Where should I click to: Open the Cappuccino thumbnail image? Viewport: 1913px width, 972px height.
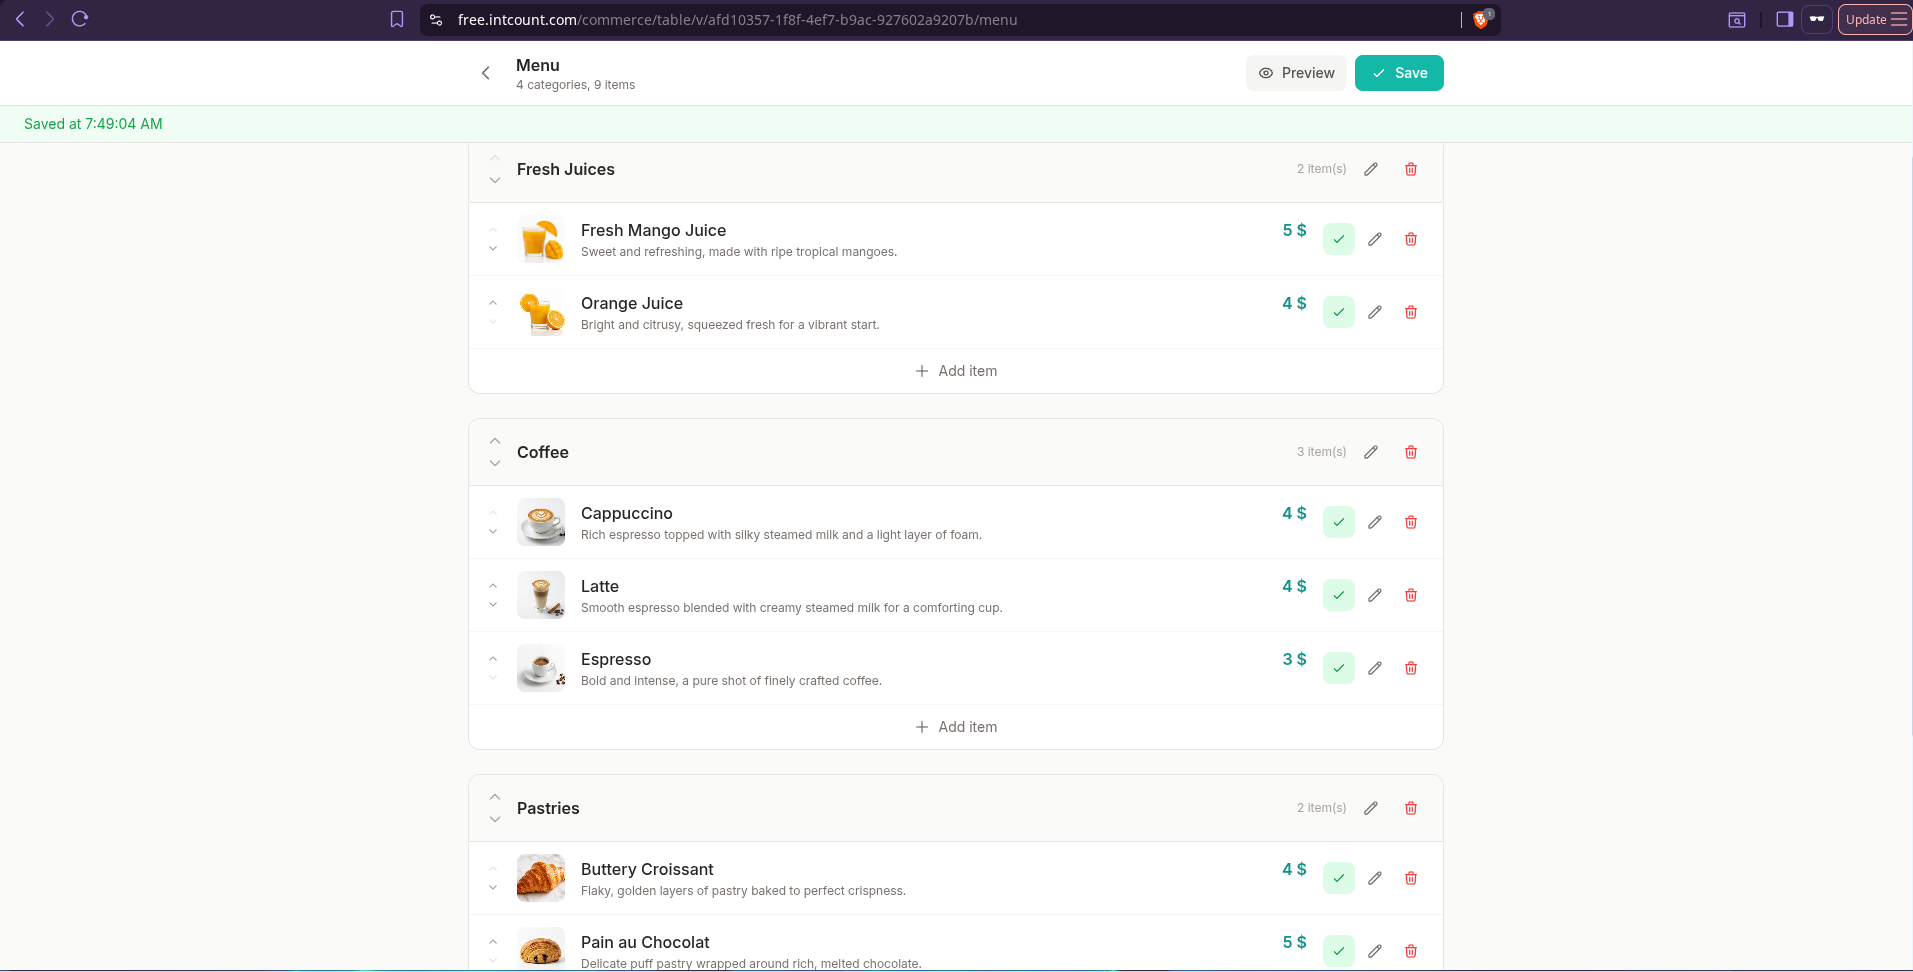point(541,522)
